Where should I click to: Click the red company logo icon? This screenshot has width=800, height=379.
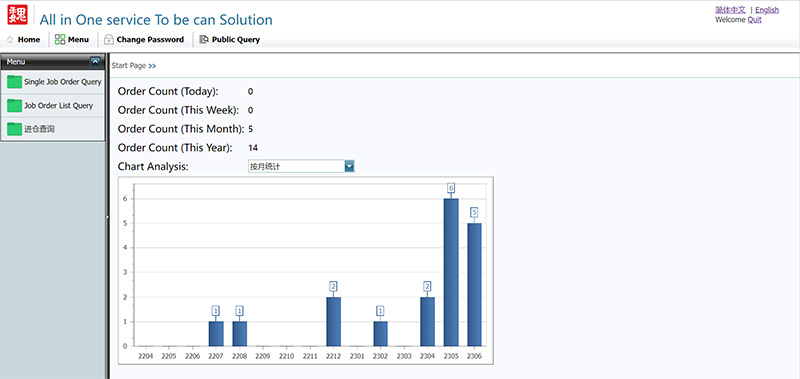(17, 14)
